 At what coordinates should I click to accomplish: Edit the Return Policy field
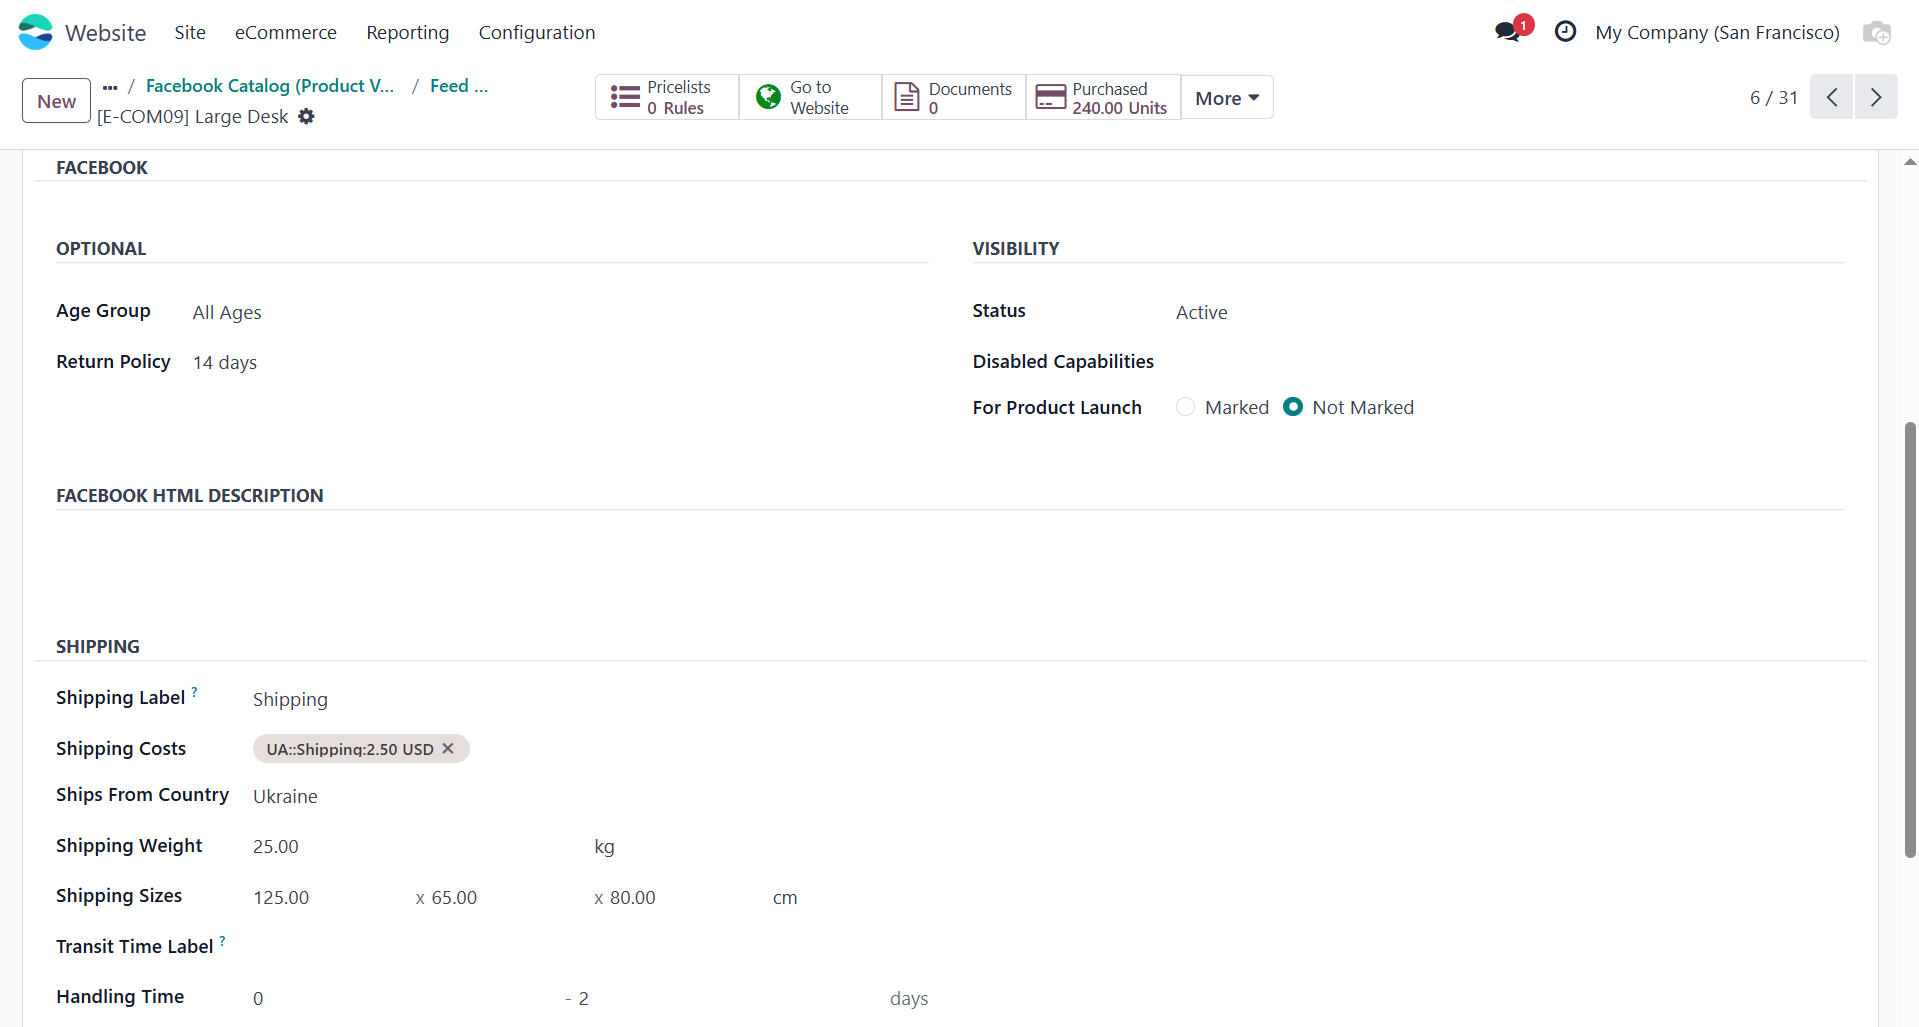560,362
